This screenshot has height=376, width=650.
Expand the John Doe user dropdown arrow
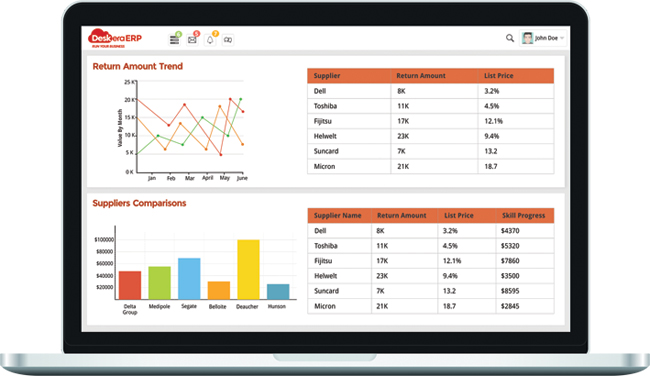(562, 38)
